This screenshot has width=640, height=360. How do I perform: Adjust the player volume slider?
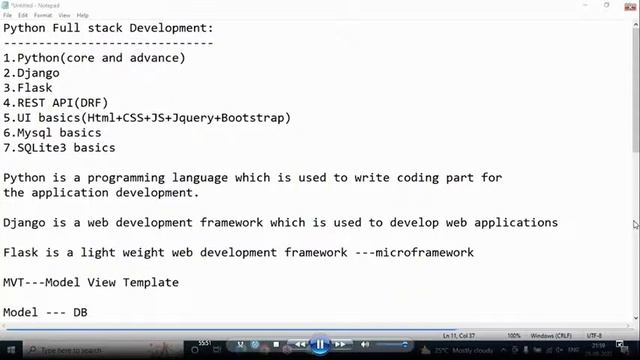click(x=392, y=345)
